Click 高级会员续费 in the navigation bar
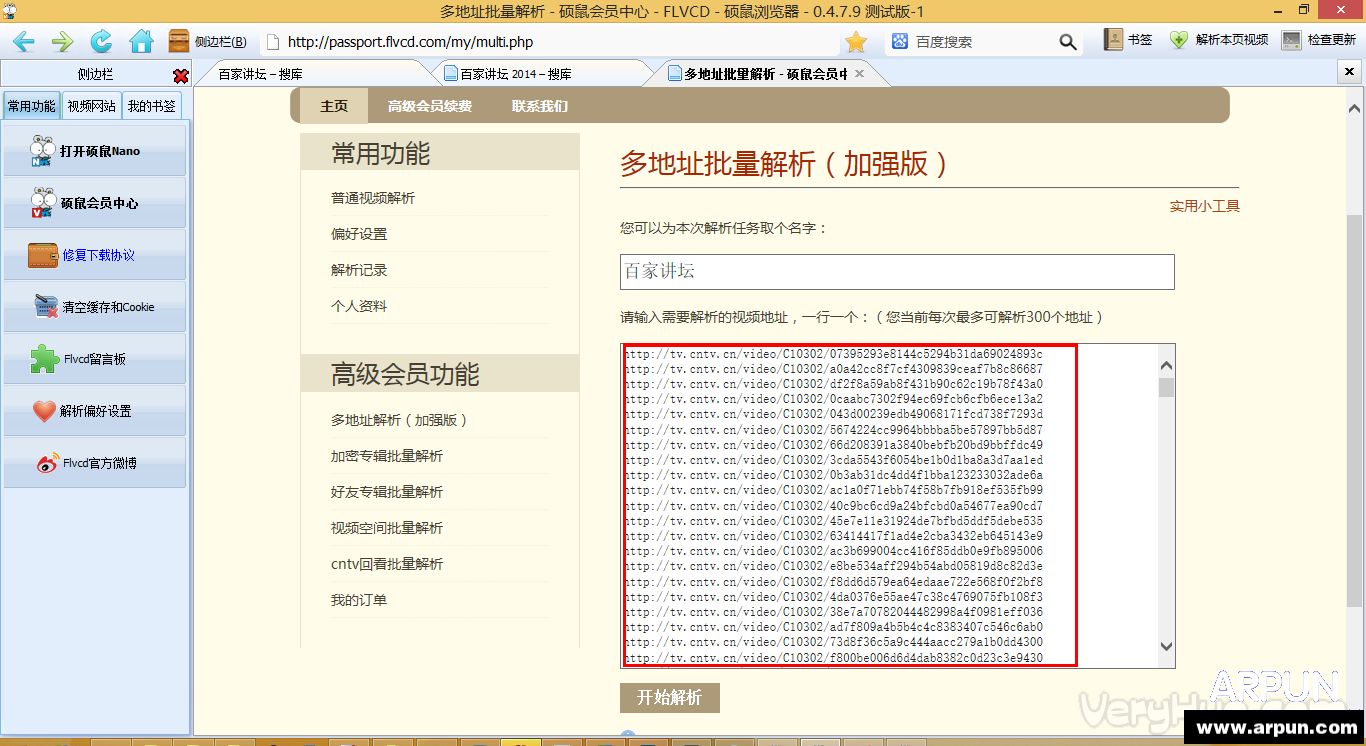Image resolution: width=1366 pixels, height=746 pixels. 429,106
